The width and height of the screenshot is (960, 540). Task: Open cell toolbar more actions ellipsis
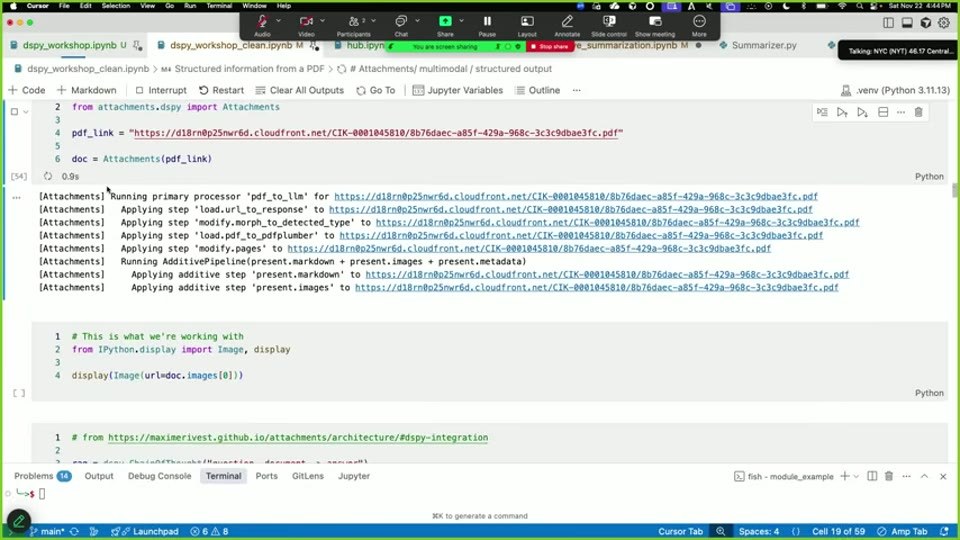(901, 112)
